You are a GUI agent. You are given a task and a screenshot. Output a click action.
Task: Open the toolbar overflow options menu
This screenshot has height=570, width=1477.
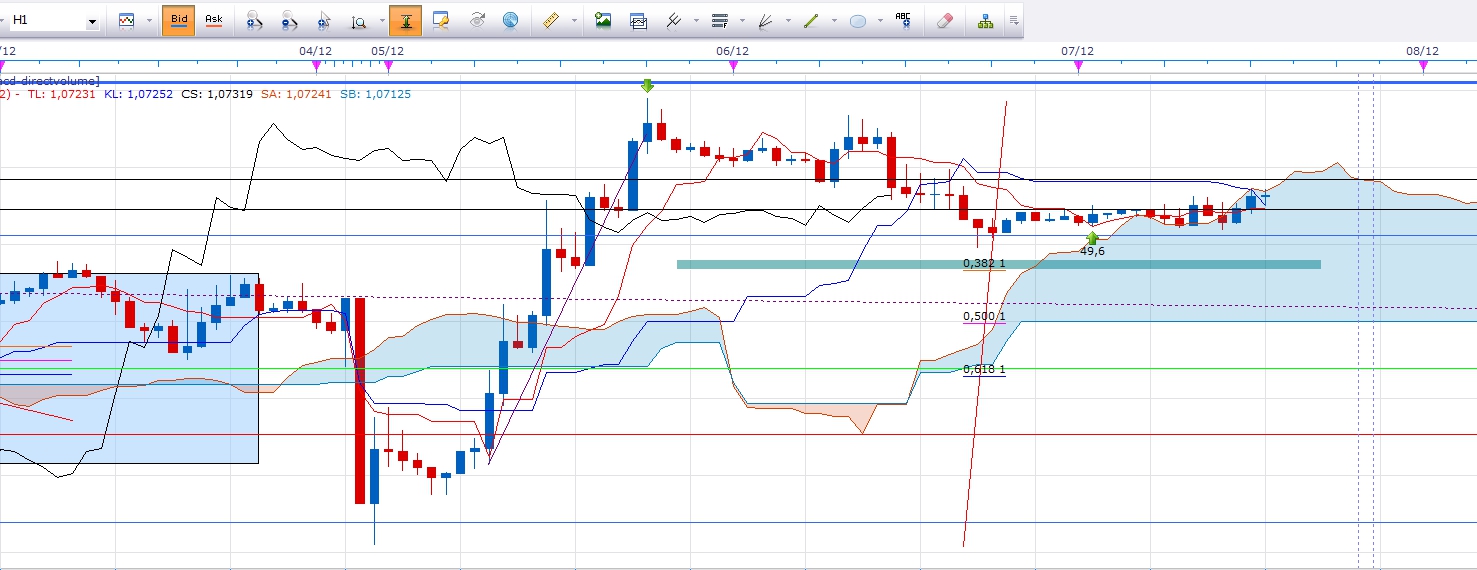1014,21
